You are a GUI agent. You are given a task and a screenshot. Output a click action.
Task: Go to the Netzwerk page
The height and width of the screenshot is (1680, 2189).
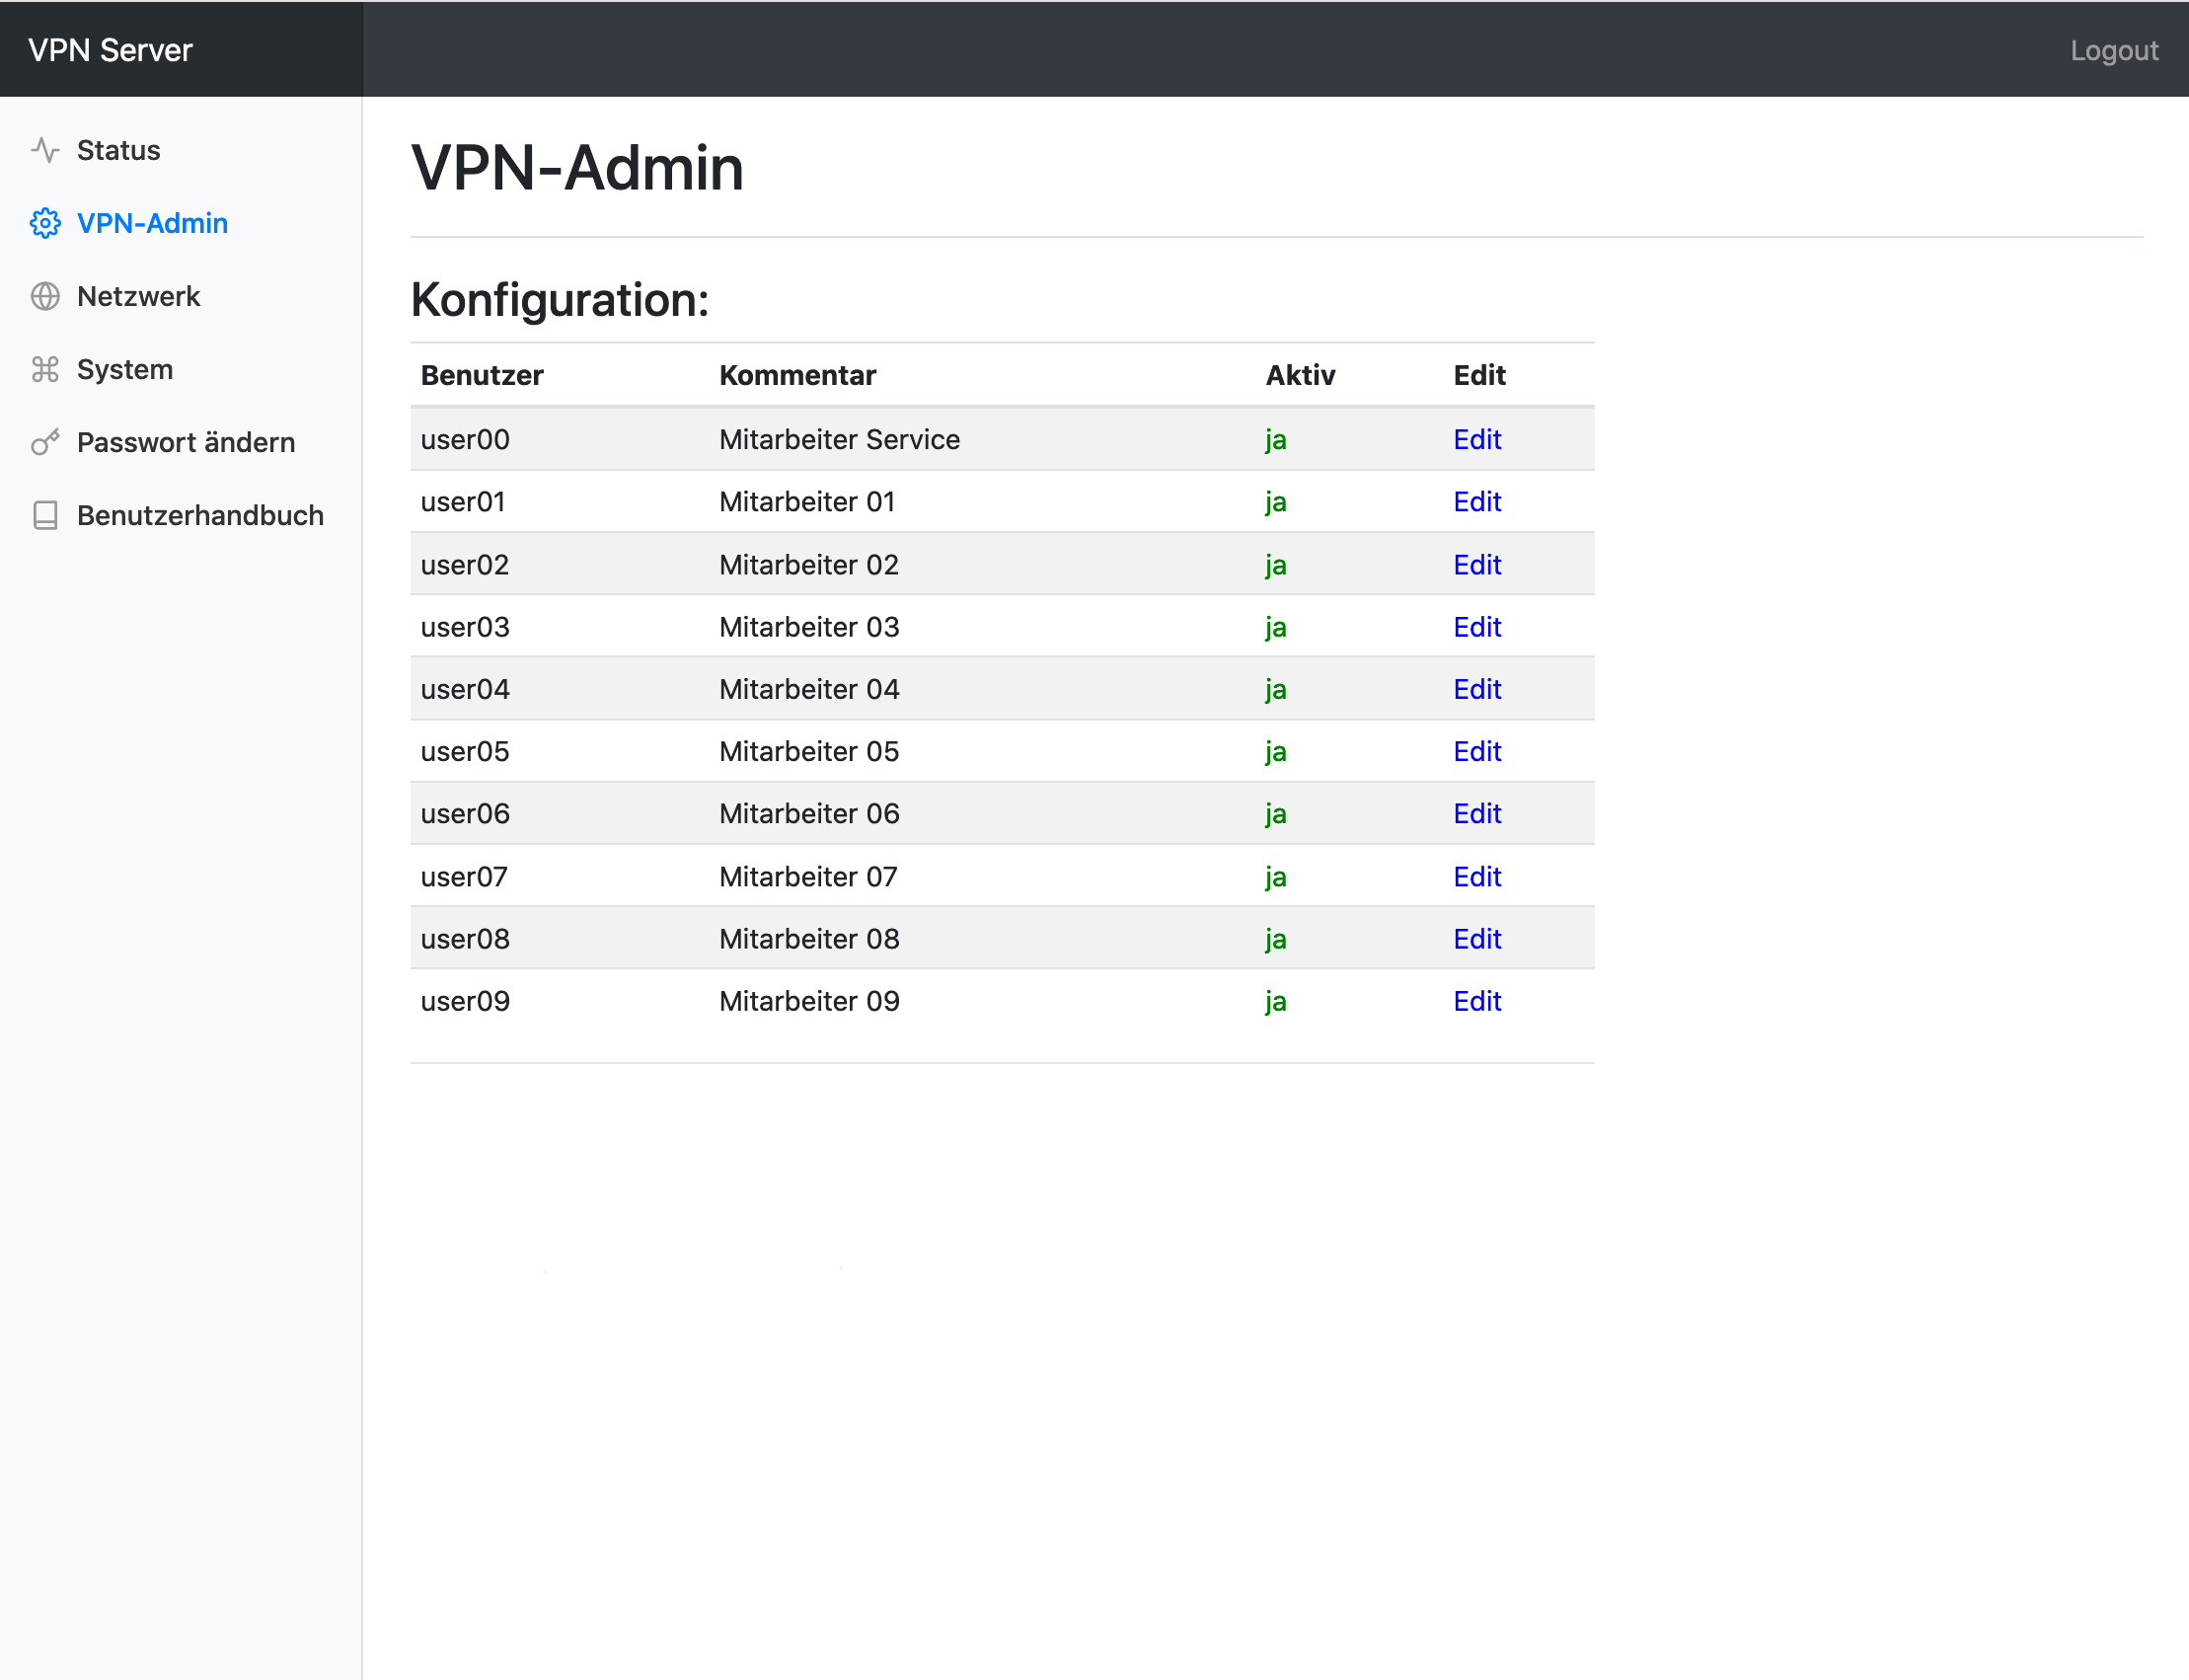[x=138, y=296]
